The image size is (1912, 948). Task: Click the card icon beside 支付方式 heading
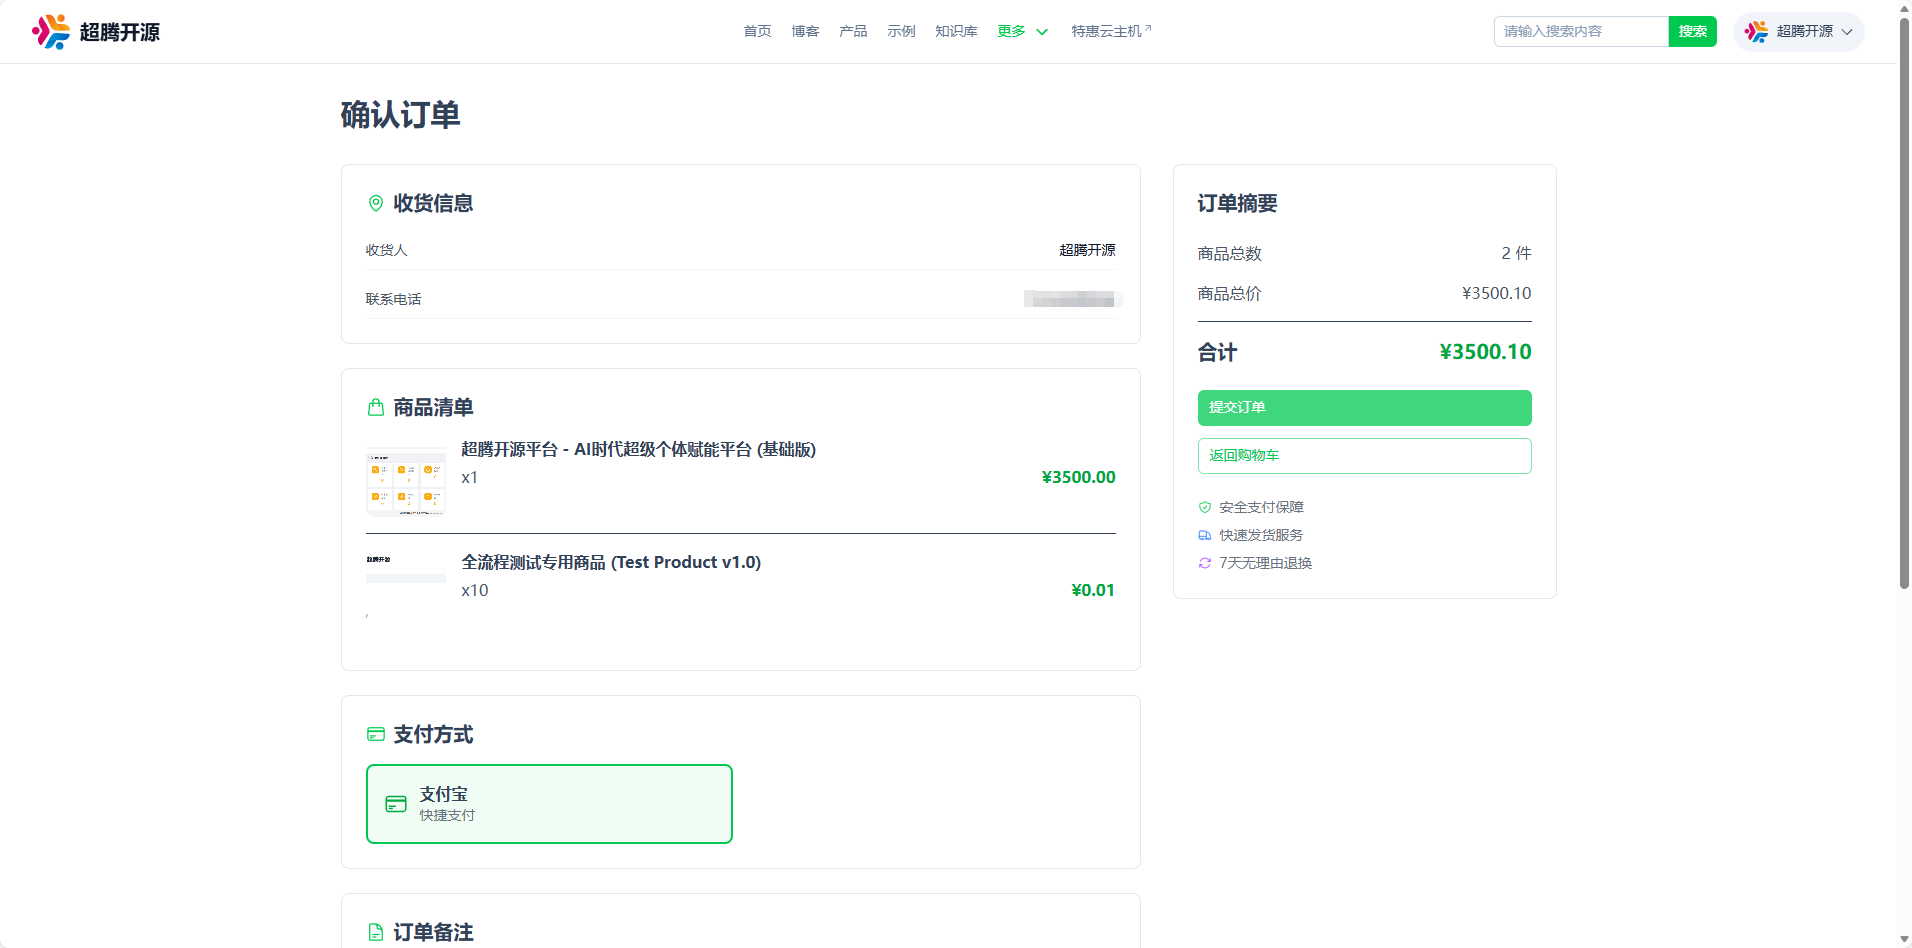[x=376, y=734]
